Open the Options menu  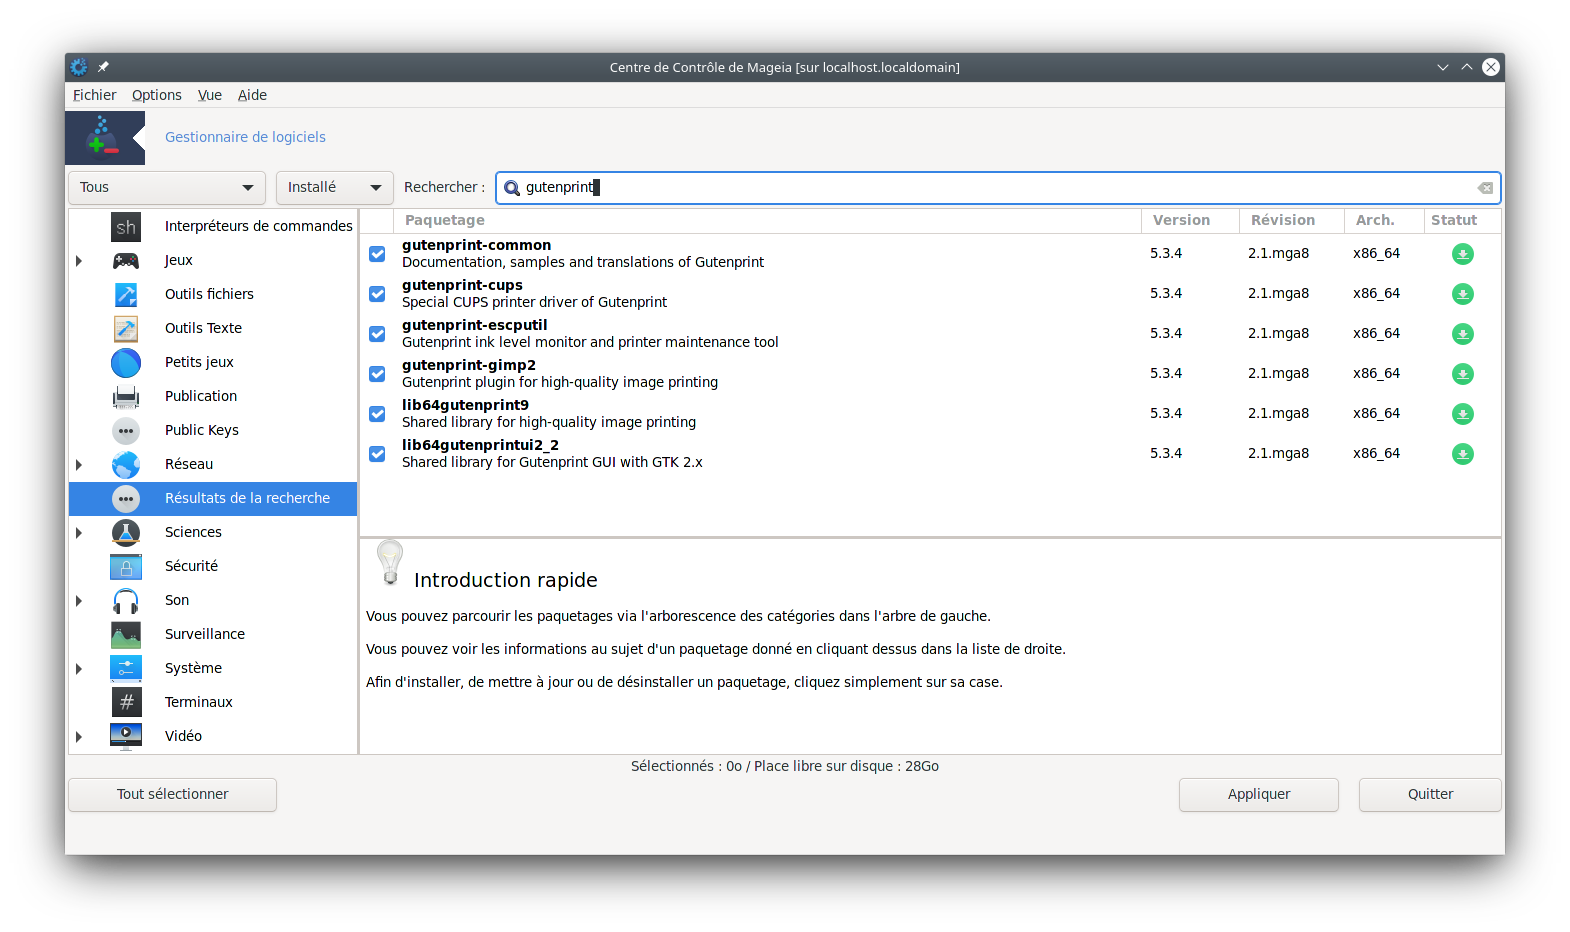(x=157, y=95)
